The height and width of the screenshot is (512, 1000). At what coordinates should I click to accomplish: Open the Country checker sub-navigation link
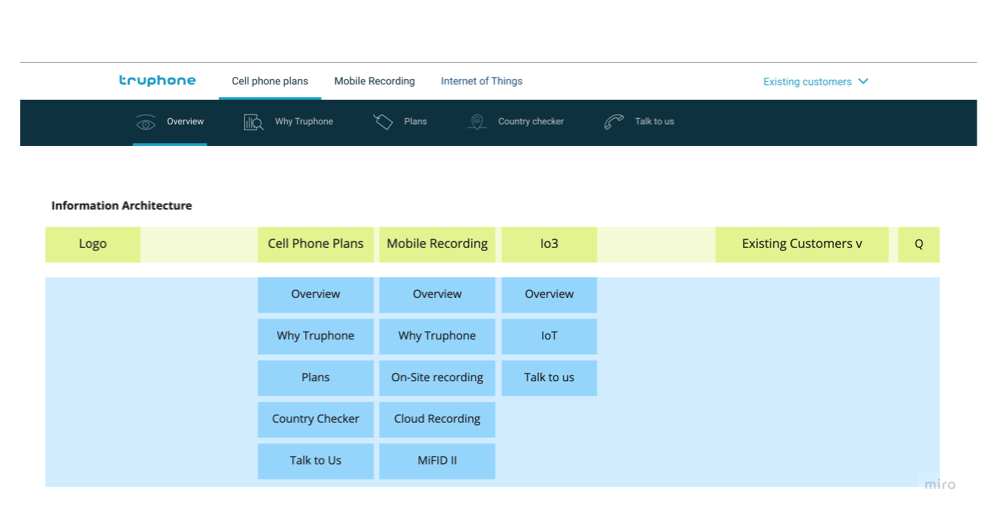tap(530, 122)
